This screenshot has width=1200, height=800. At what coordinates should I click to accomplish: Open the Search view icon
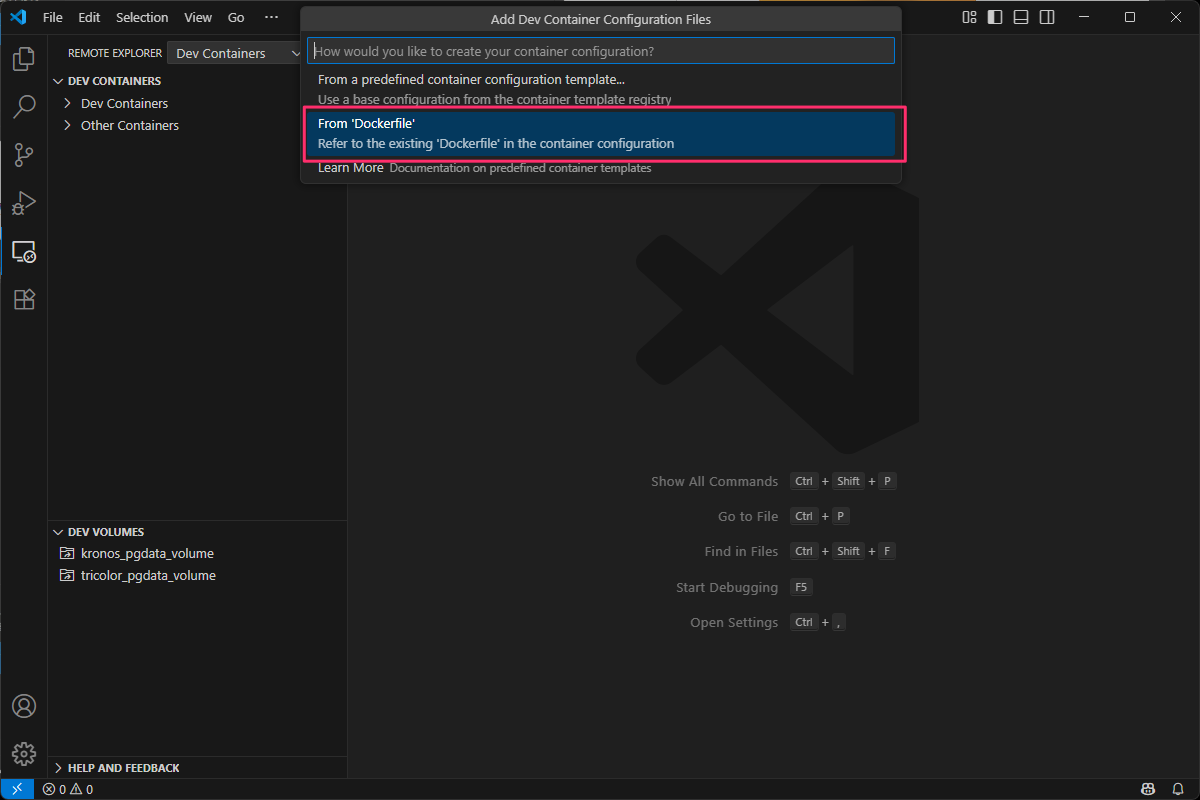pyautogui.click(x=23, y=107)
